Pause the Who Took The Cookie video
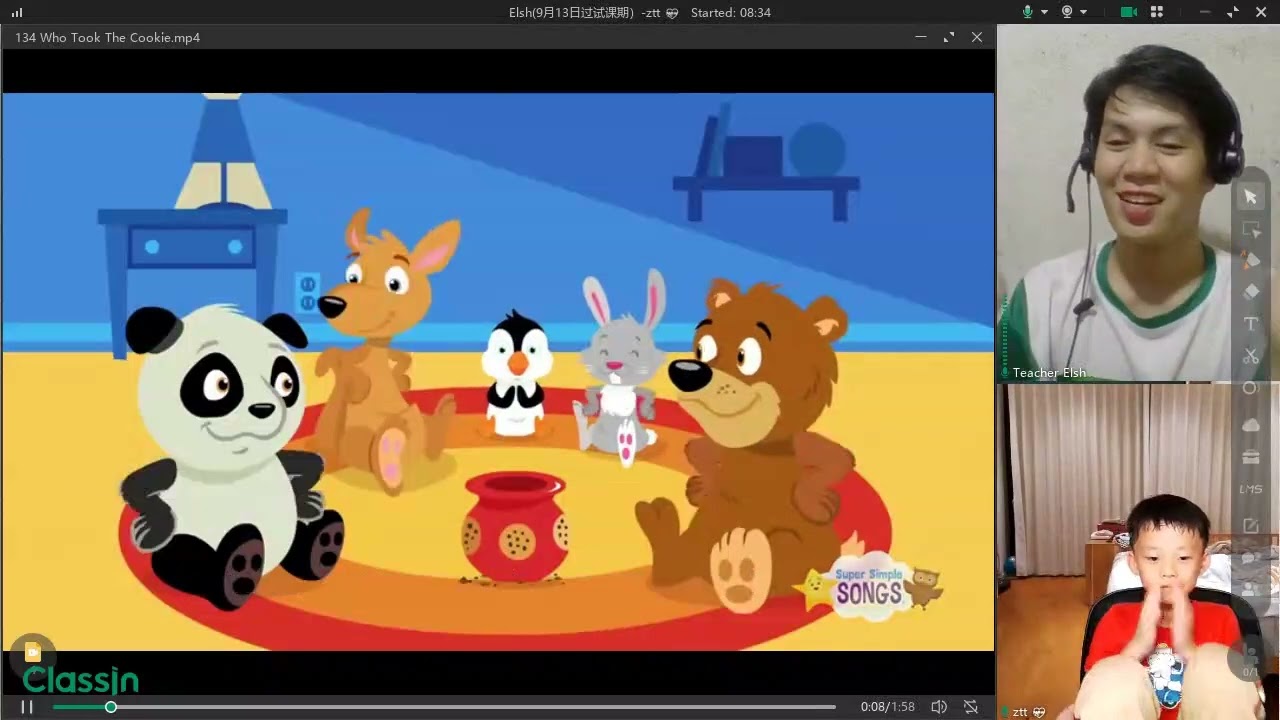Viewport: 1280px width, 720px height. pyautogui.click(x=27, y=707)
